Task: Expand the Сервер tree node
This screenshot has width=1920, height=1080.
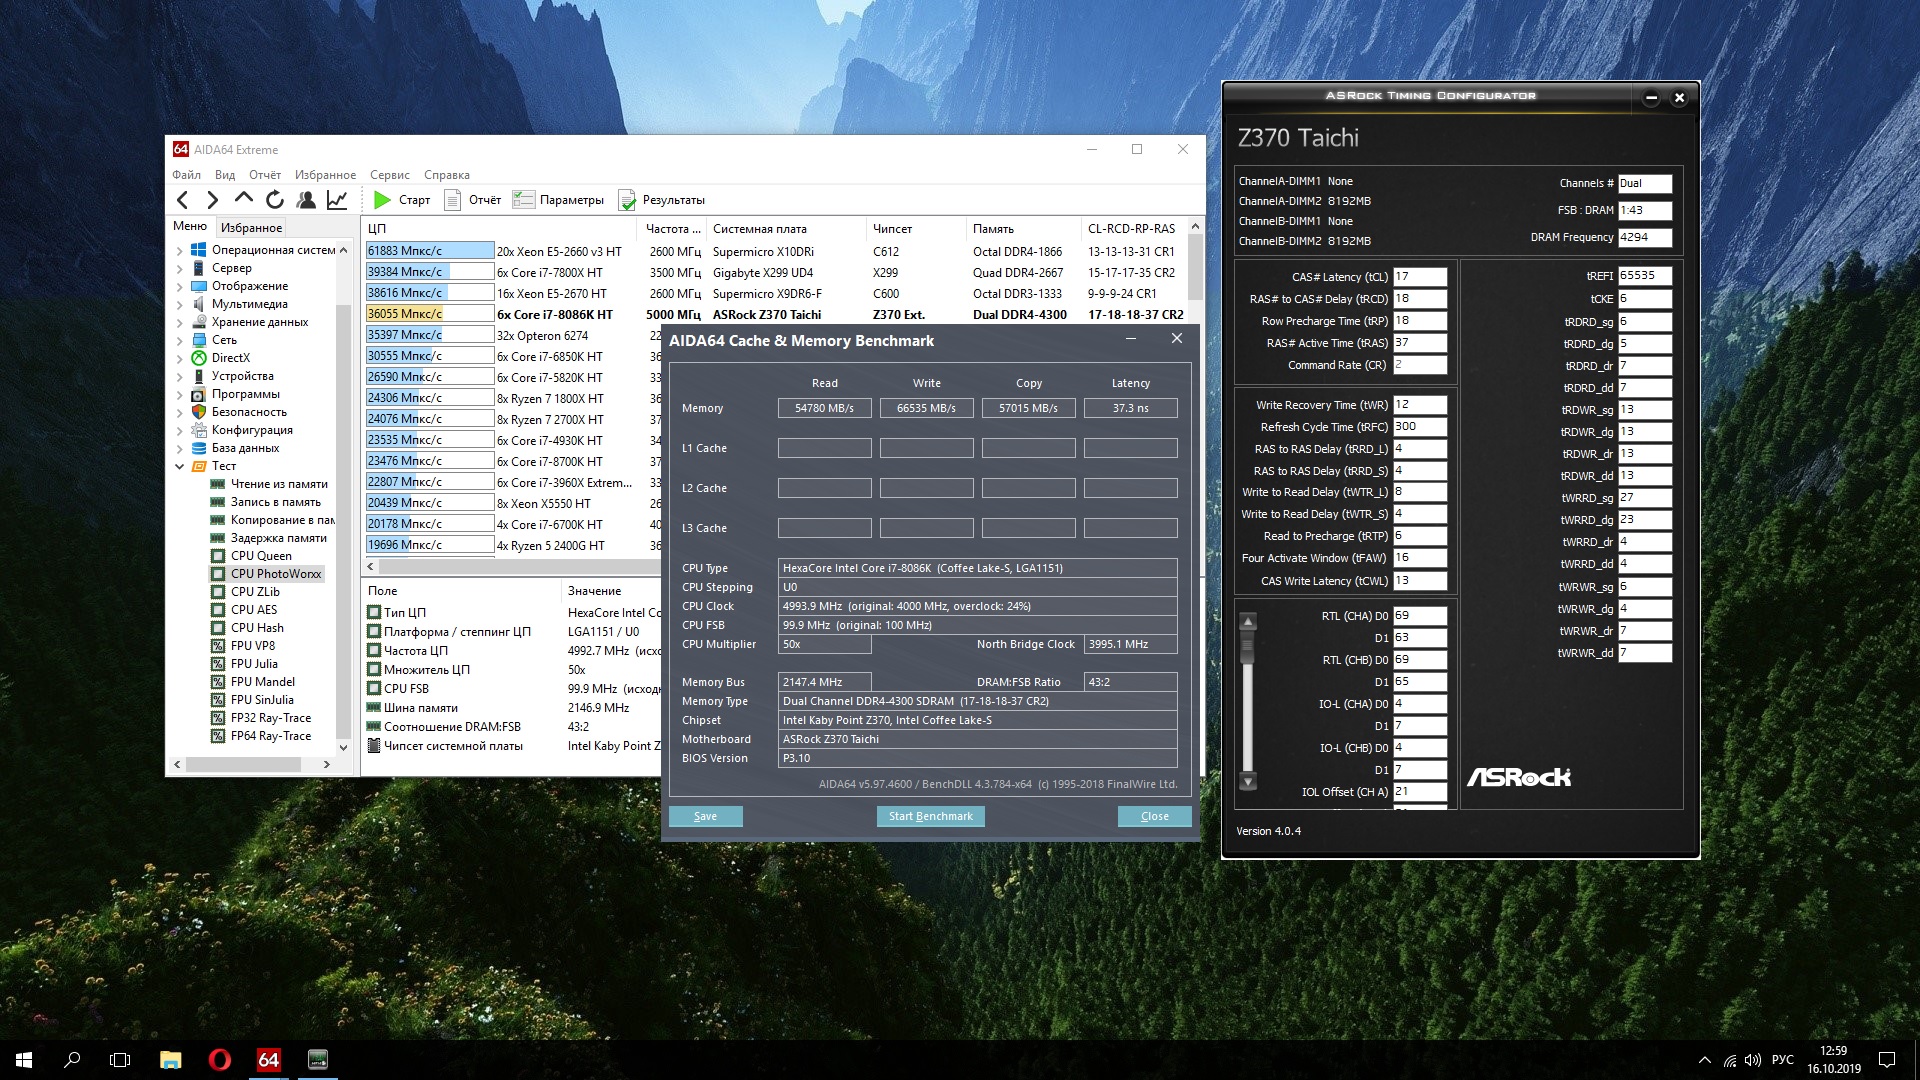Action: pos(180,268)
